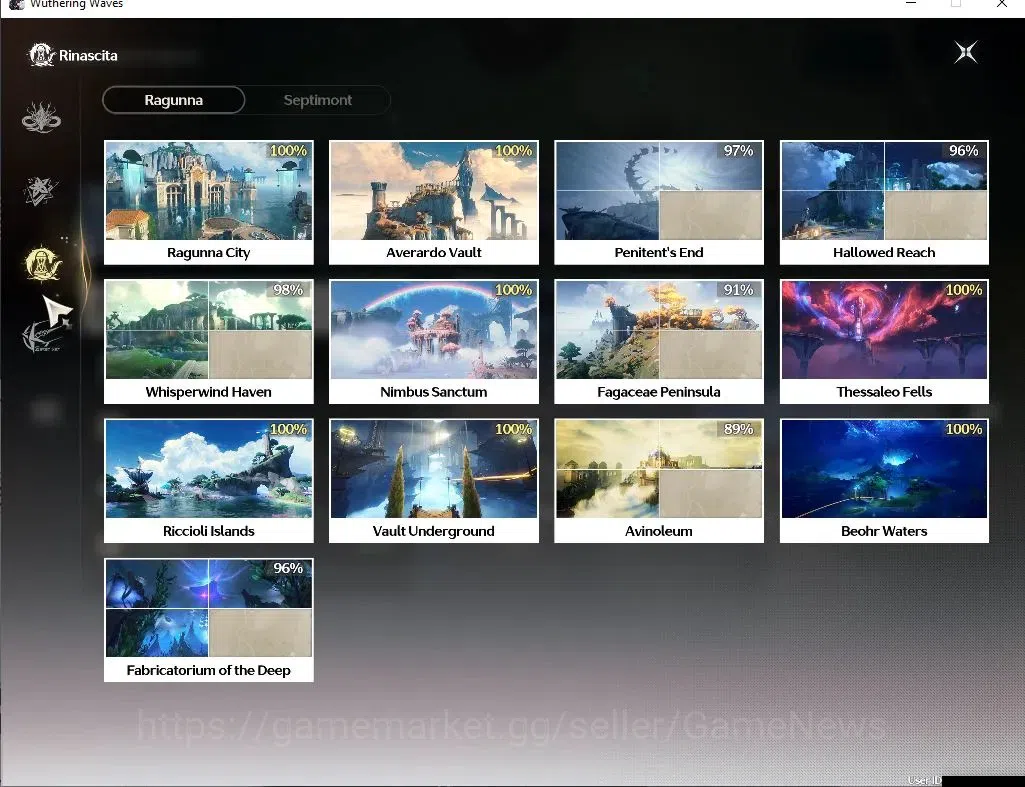Close the exploration panel with the X icon
This screenshot has height=787, width=1025.
click(x=966, y=52)
